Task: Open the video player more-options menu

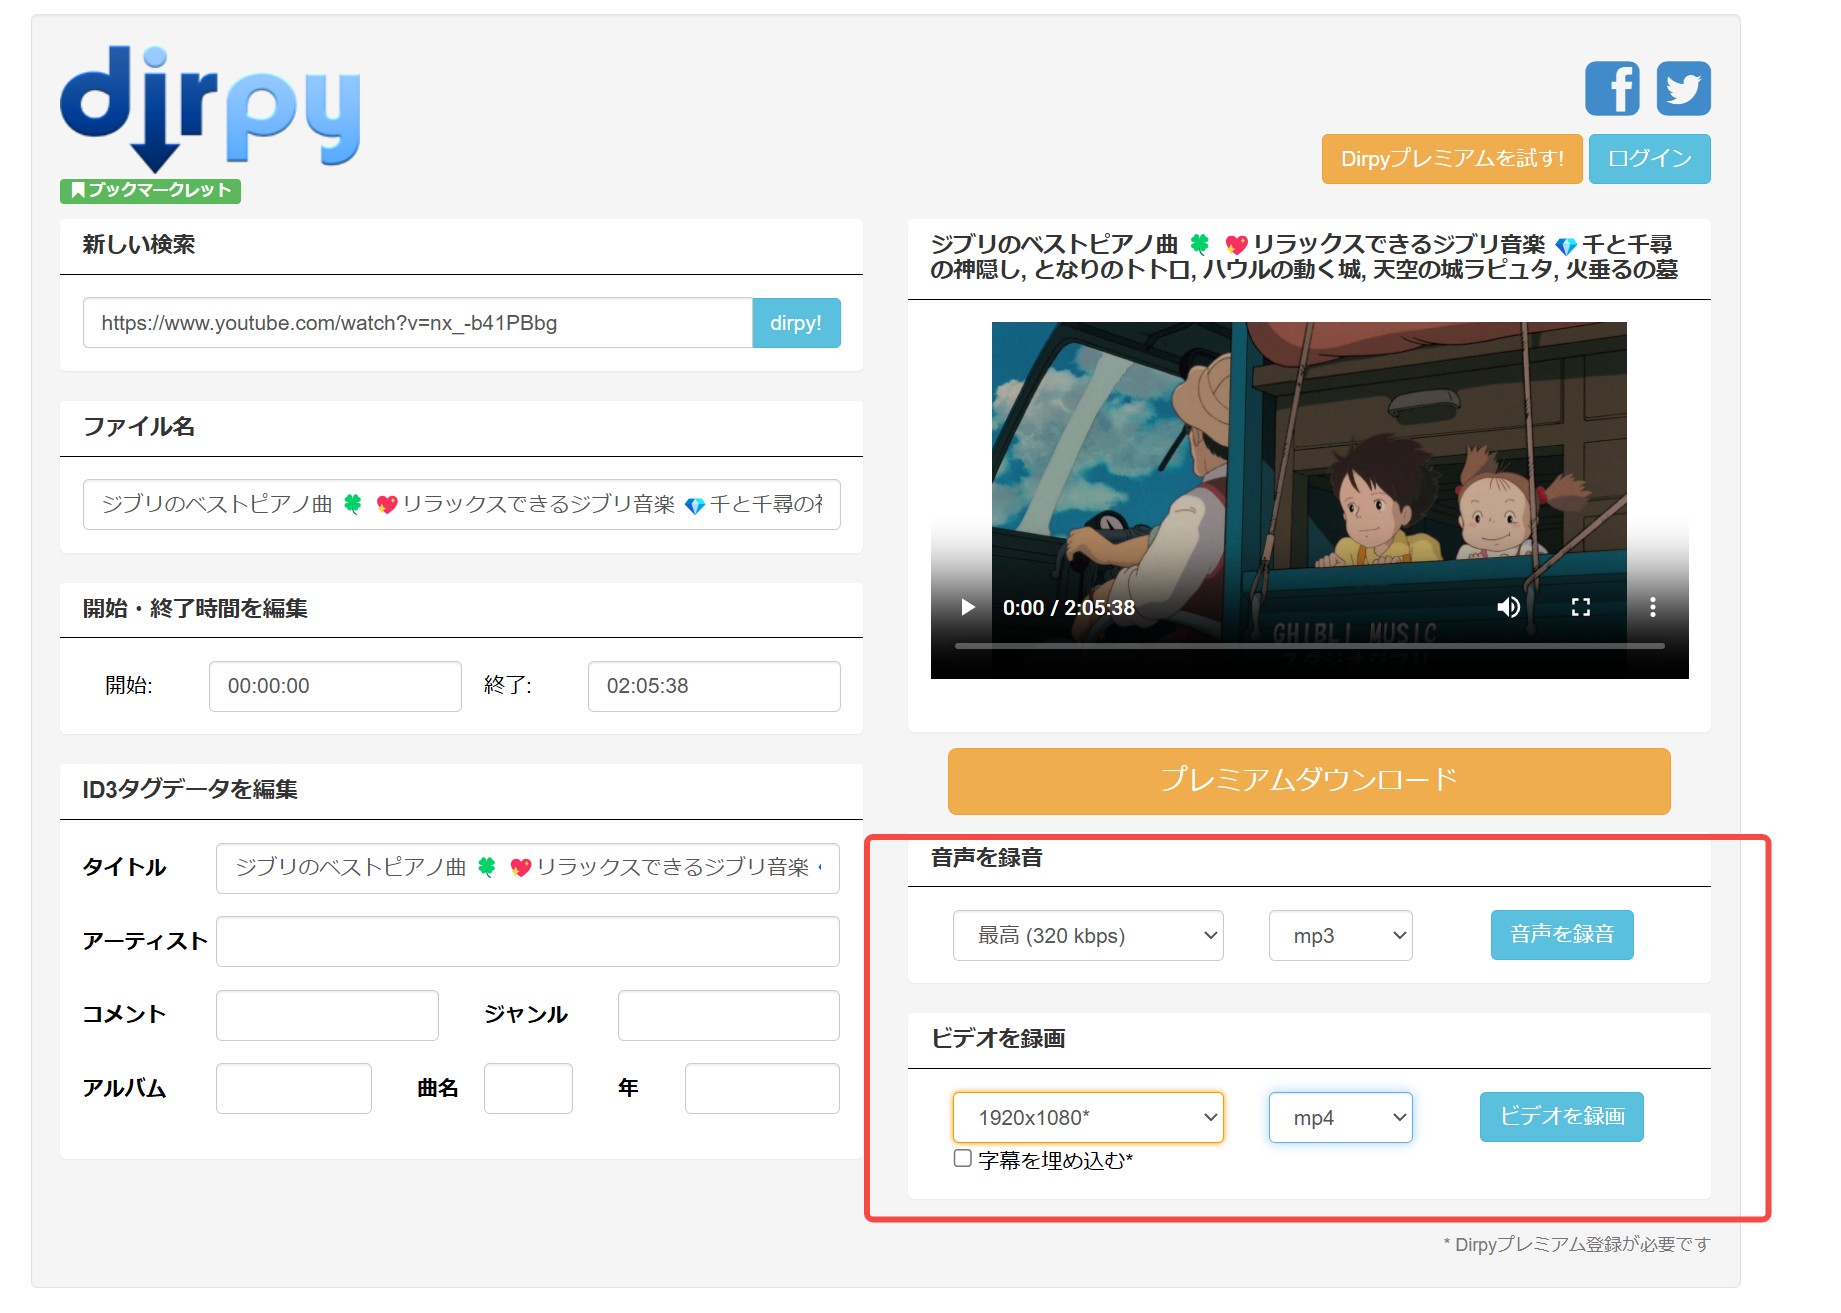Action: 1652,607
